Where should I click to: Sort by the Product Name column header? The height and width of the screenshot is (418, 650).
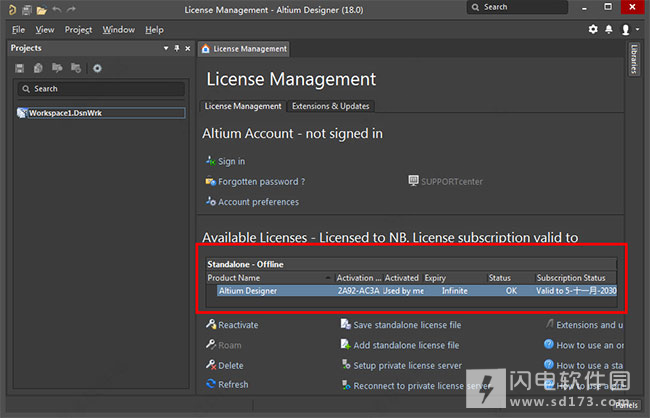[270, 278]
